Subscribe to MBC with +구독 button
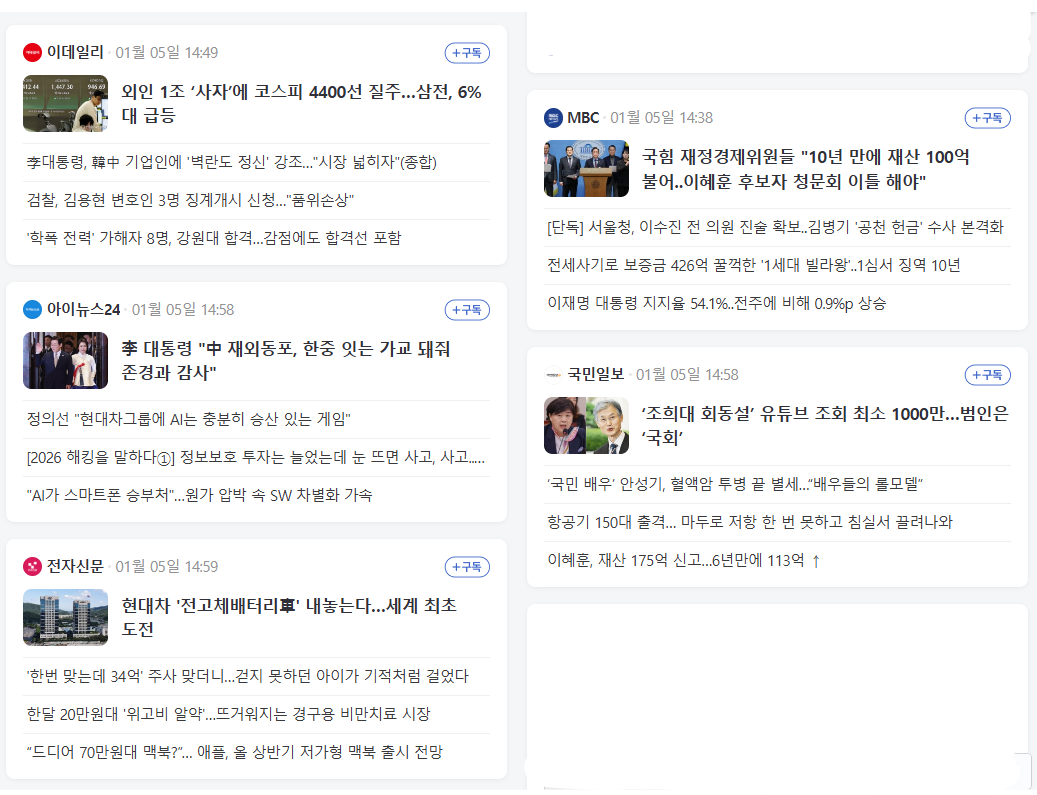 coord(987,118)
